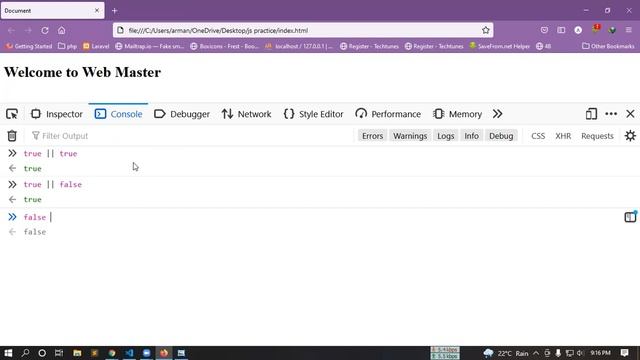Screen dimensions: 640x360
Task: Open the Debugger tab
Action: coord(182,114)
